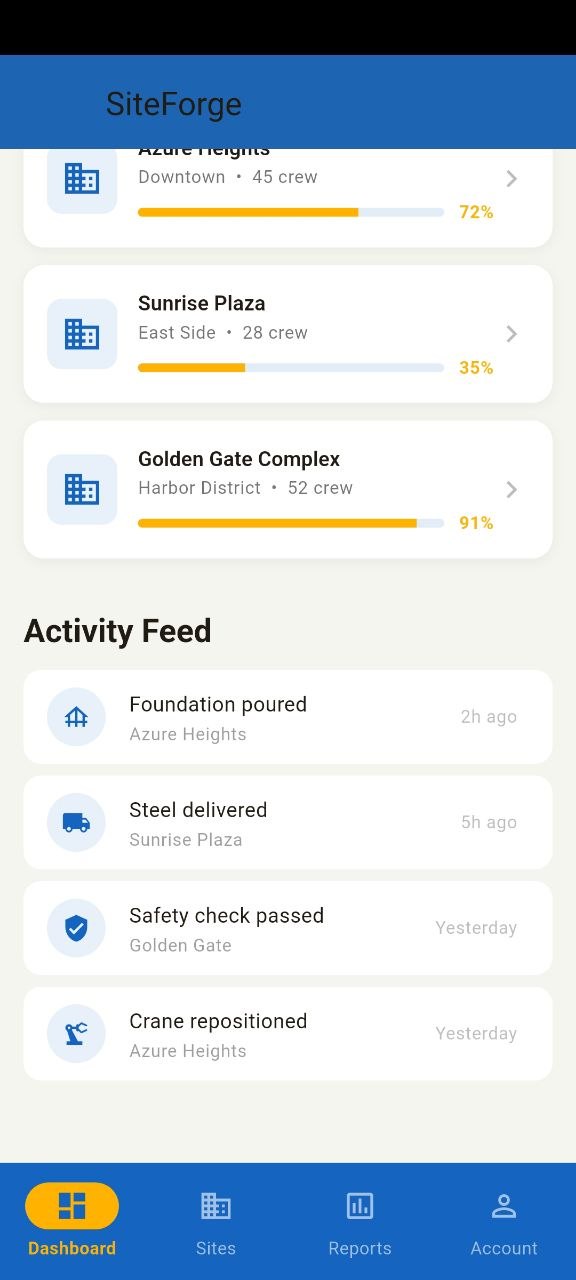Open the Foundation poured activity entry
The image size is (576, 1280).
pyautogui.click(x=288, y=716)
